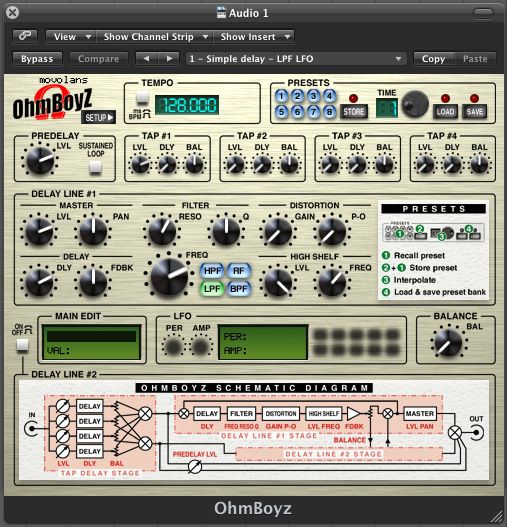Click the SAVE preset bank button
The image size is (507, 527).
click(x=474, y=112)
